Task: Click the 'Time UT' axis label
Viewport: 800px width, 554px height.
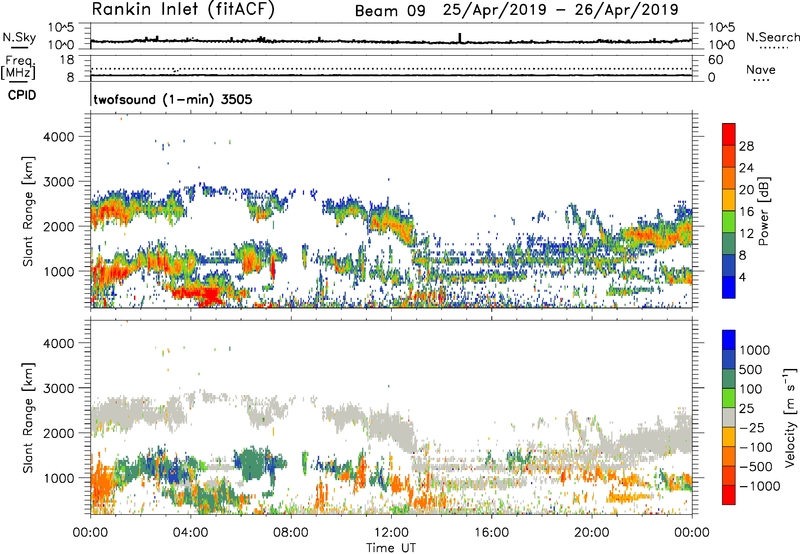Action: (391, 548)
